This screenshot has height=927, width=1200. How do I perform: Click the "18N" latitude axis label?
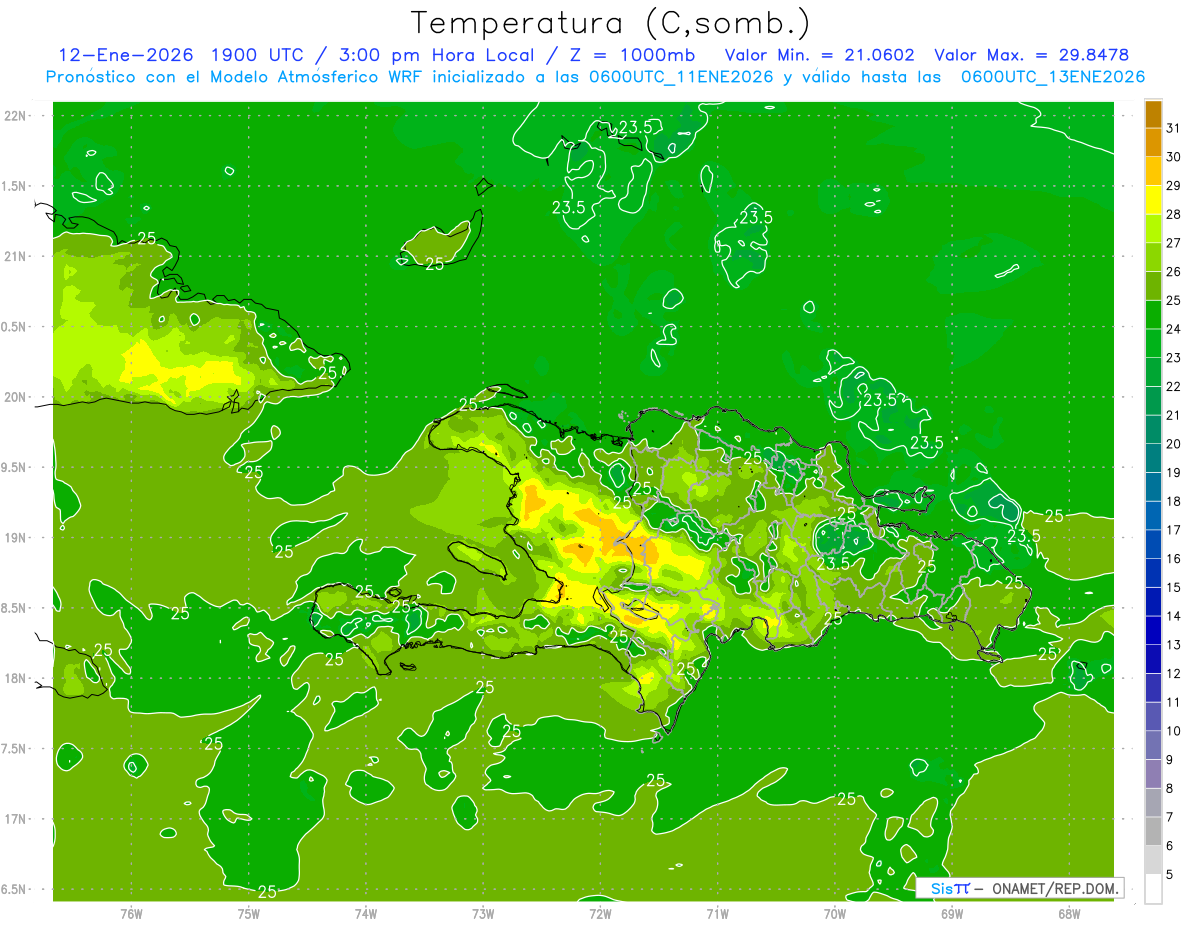(15, 678)
